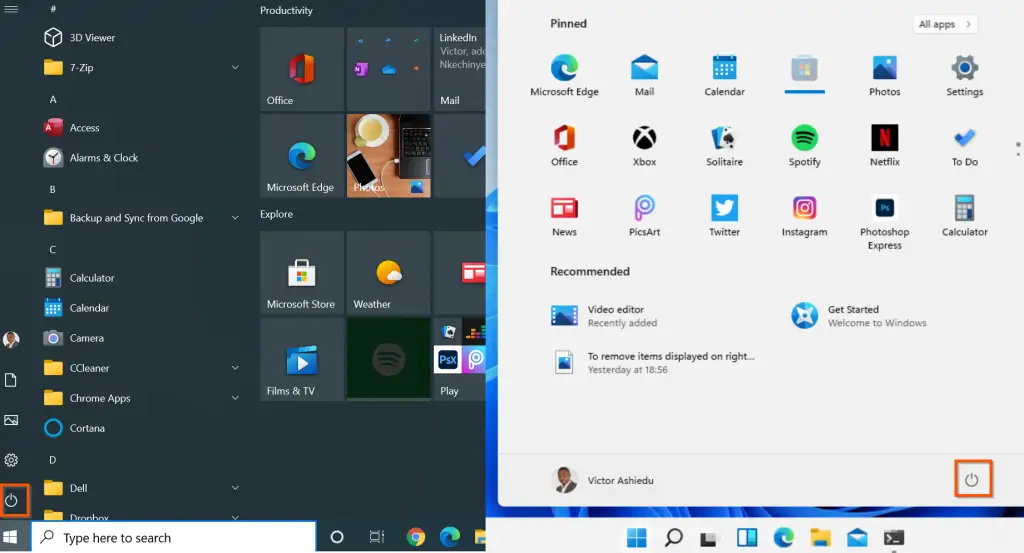Viewport: 1024px width, 553px height.
Task: Open Chrome on Windows 10 taskbar
Action: 415,537
